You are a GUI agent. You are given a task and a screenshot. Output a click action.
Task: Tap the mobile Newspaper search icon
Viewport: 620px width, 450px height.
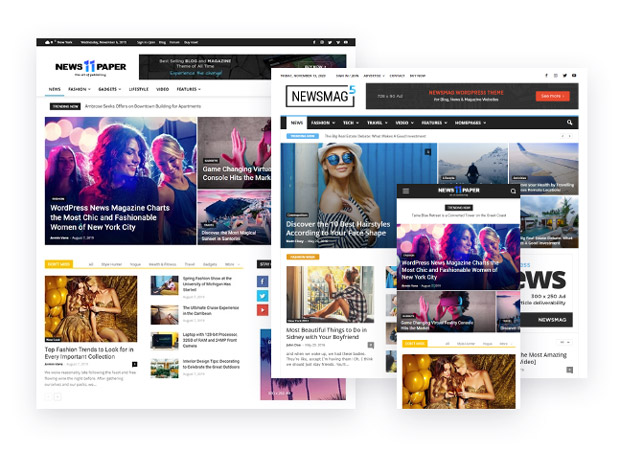[x=514, y=190]
